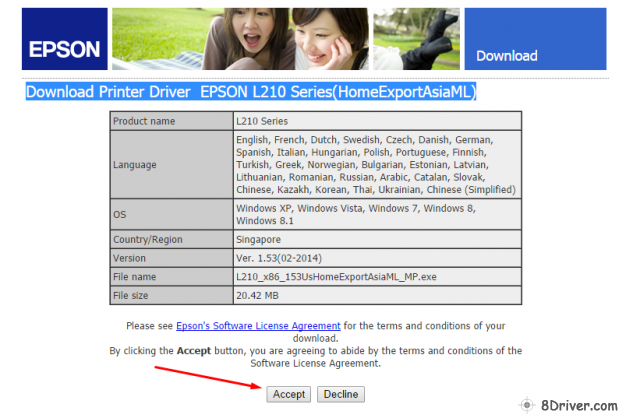The image size is (640, 418).
Task: Click the Language label cell
Action: coord(172,165)
